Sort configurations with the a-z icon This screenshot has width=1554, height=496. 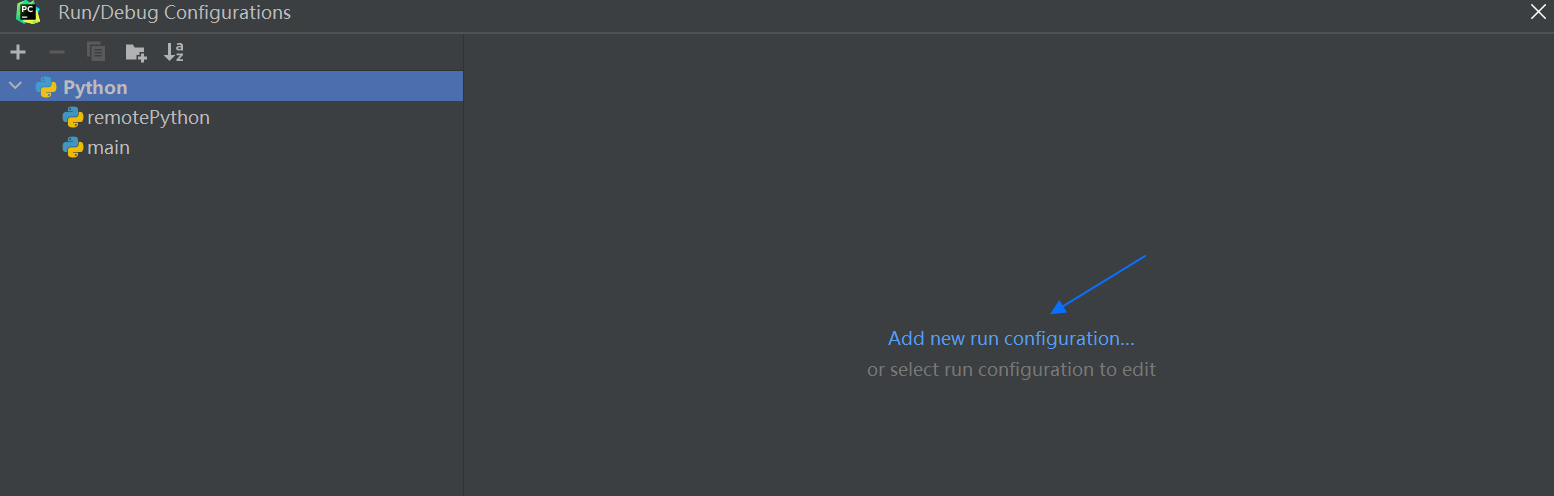click(174, 52)
